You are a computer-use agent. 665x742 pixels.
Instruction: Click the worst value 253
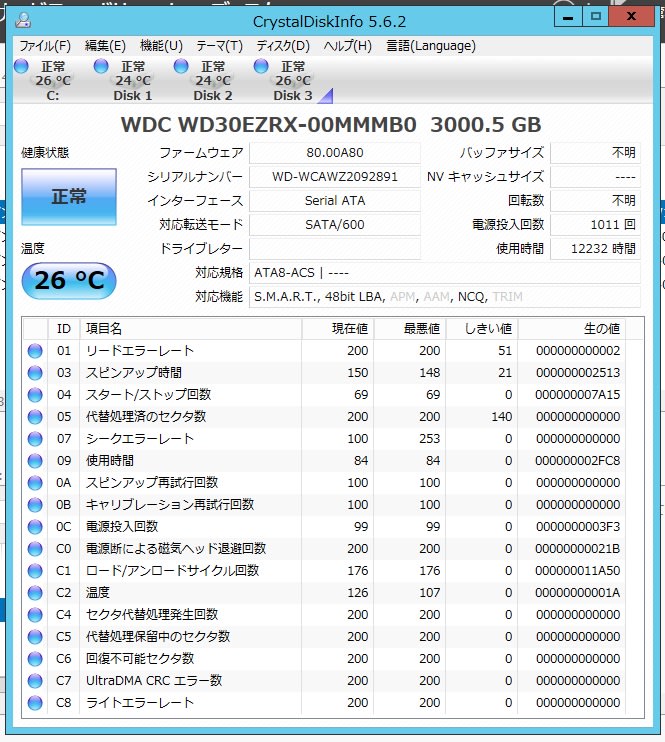[429, 439]
